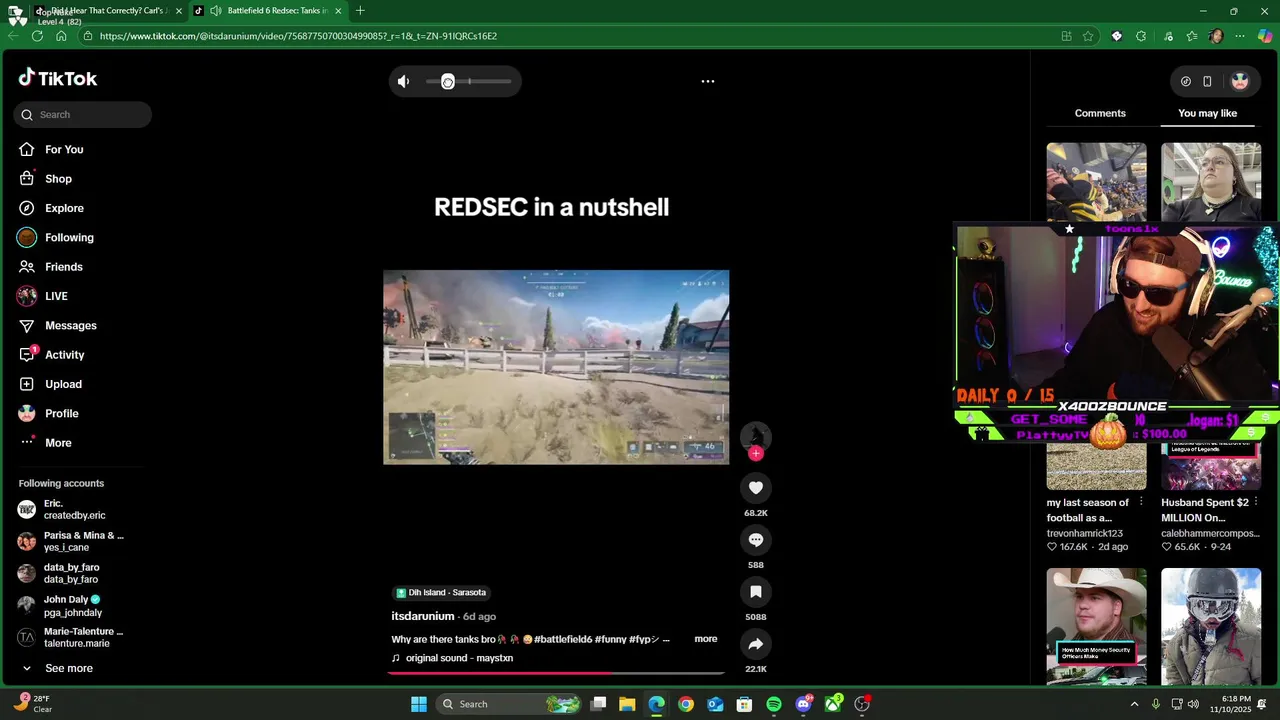Open itsdarunium username link
This screenshot has width=1280, height=720.
click(x=423, y=616)
